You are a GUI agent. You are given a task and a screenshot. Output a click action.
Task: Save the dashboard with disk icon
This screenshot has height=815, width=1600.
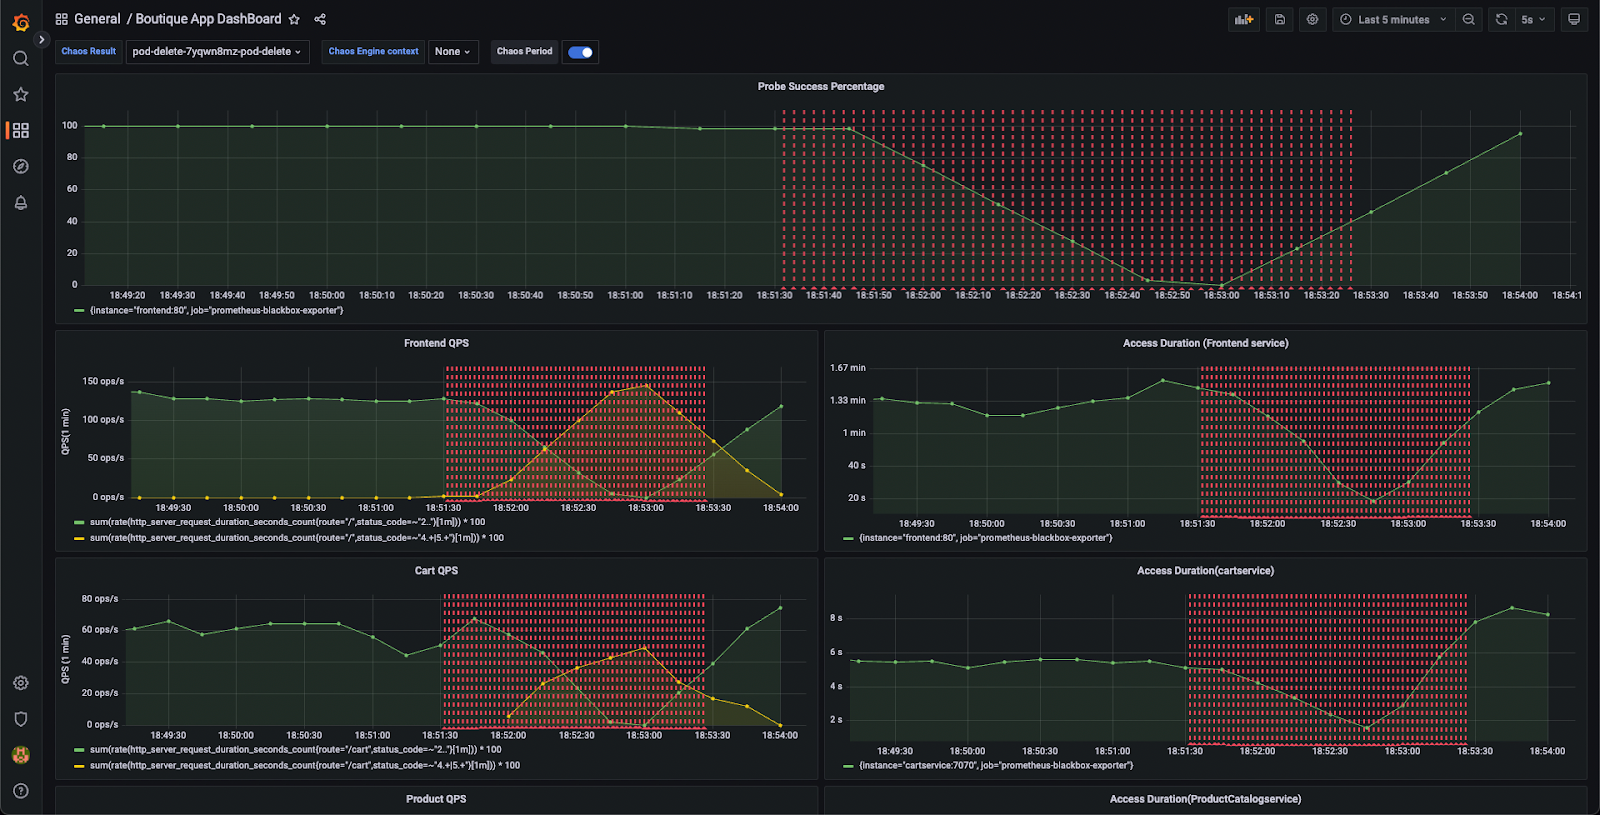pos(1279,19)
